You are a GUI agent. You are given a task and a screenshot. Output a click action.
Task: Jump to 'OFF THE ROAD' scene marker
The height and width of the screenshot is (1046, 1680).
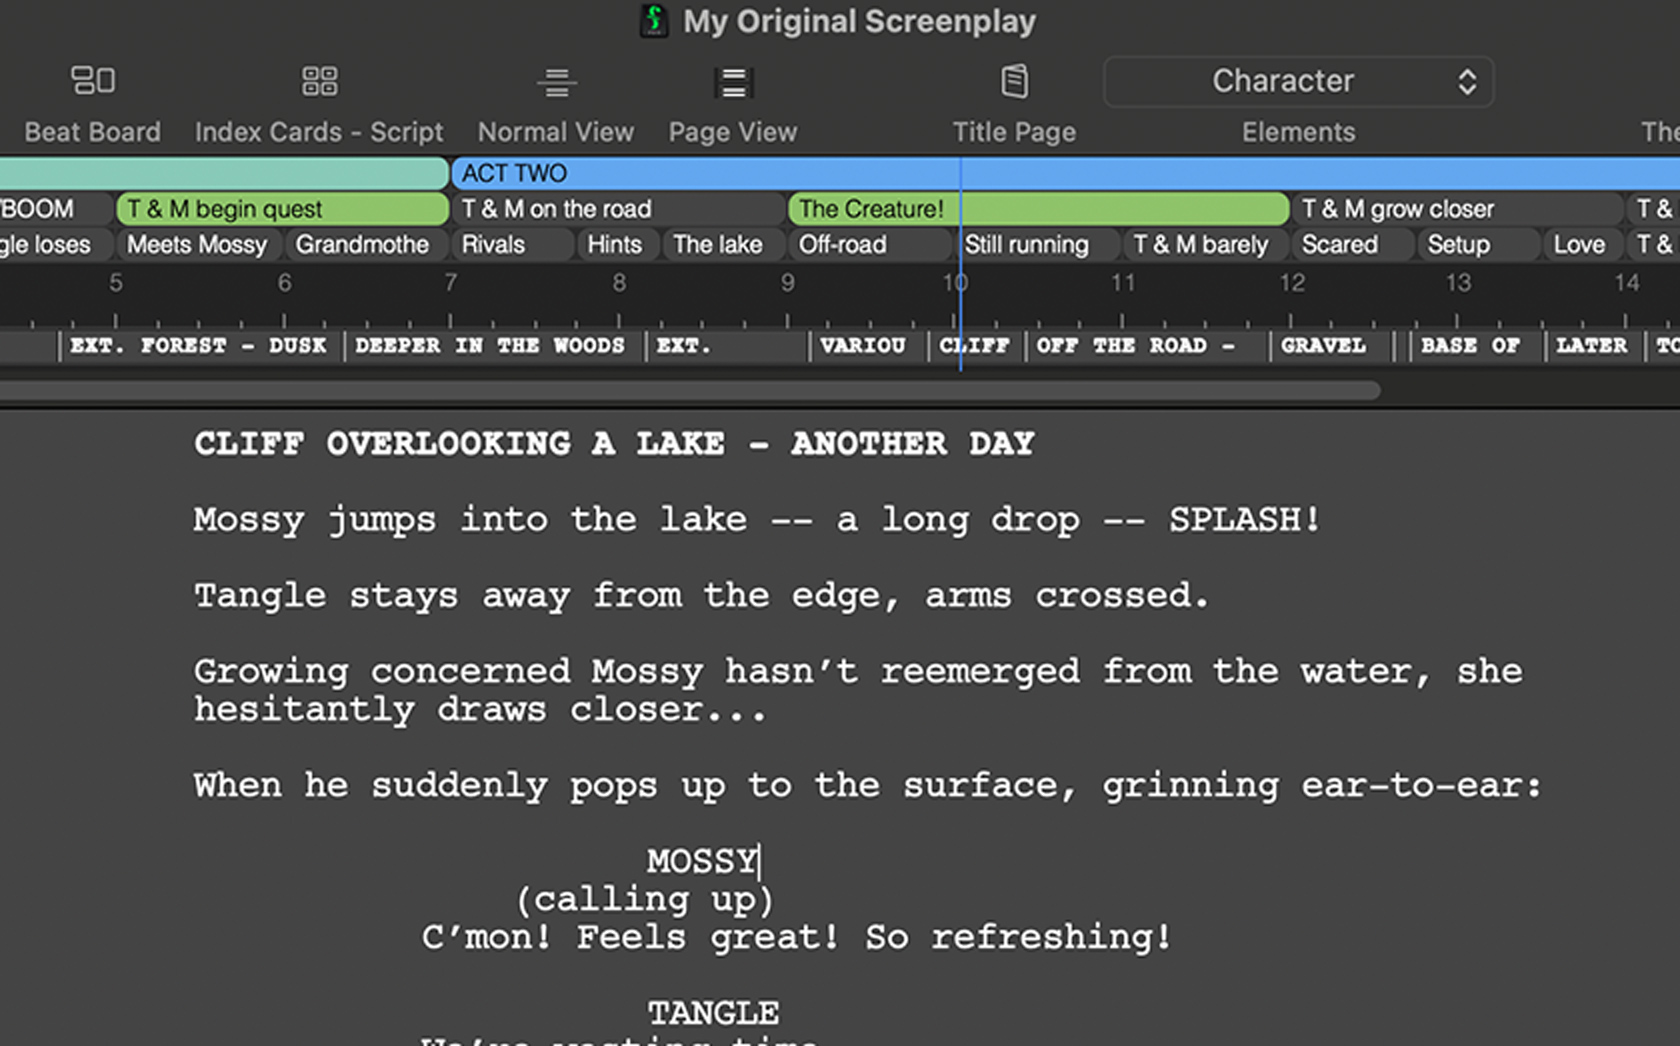click(x=1135, y=346)
